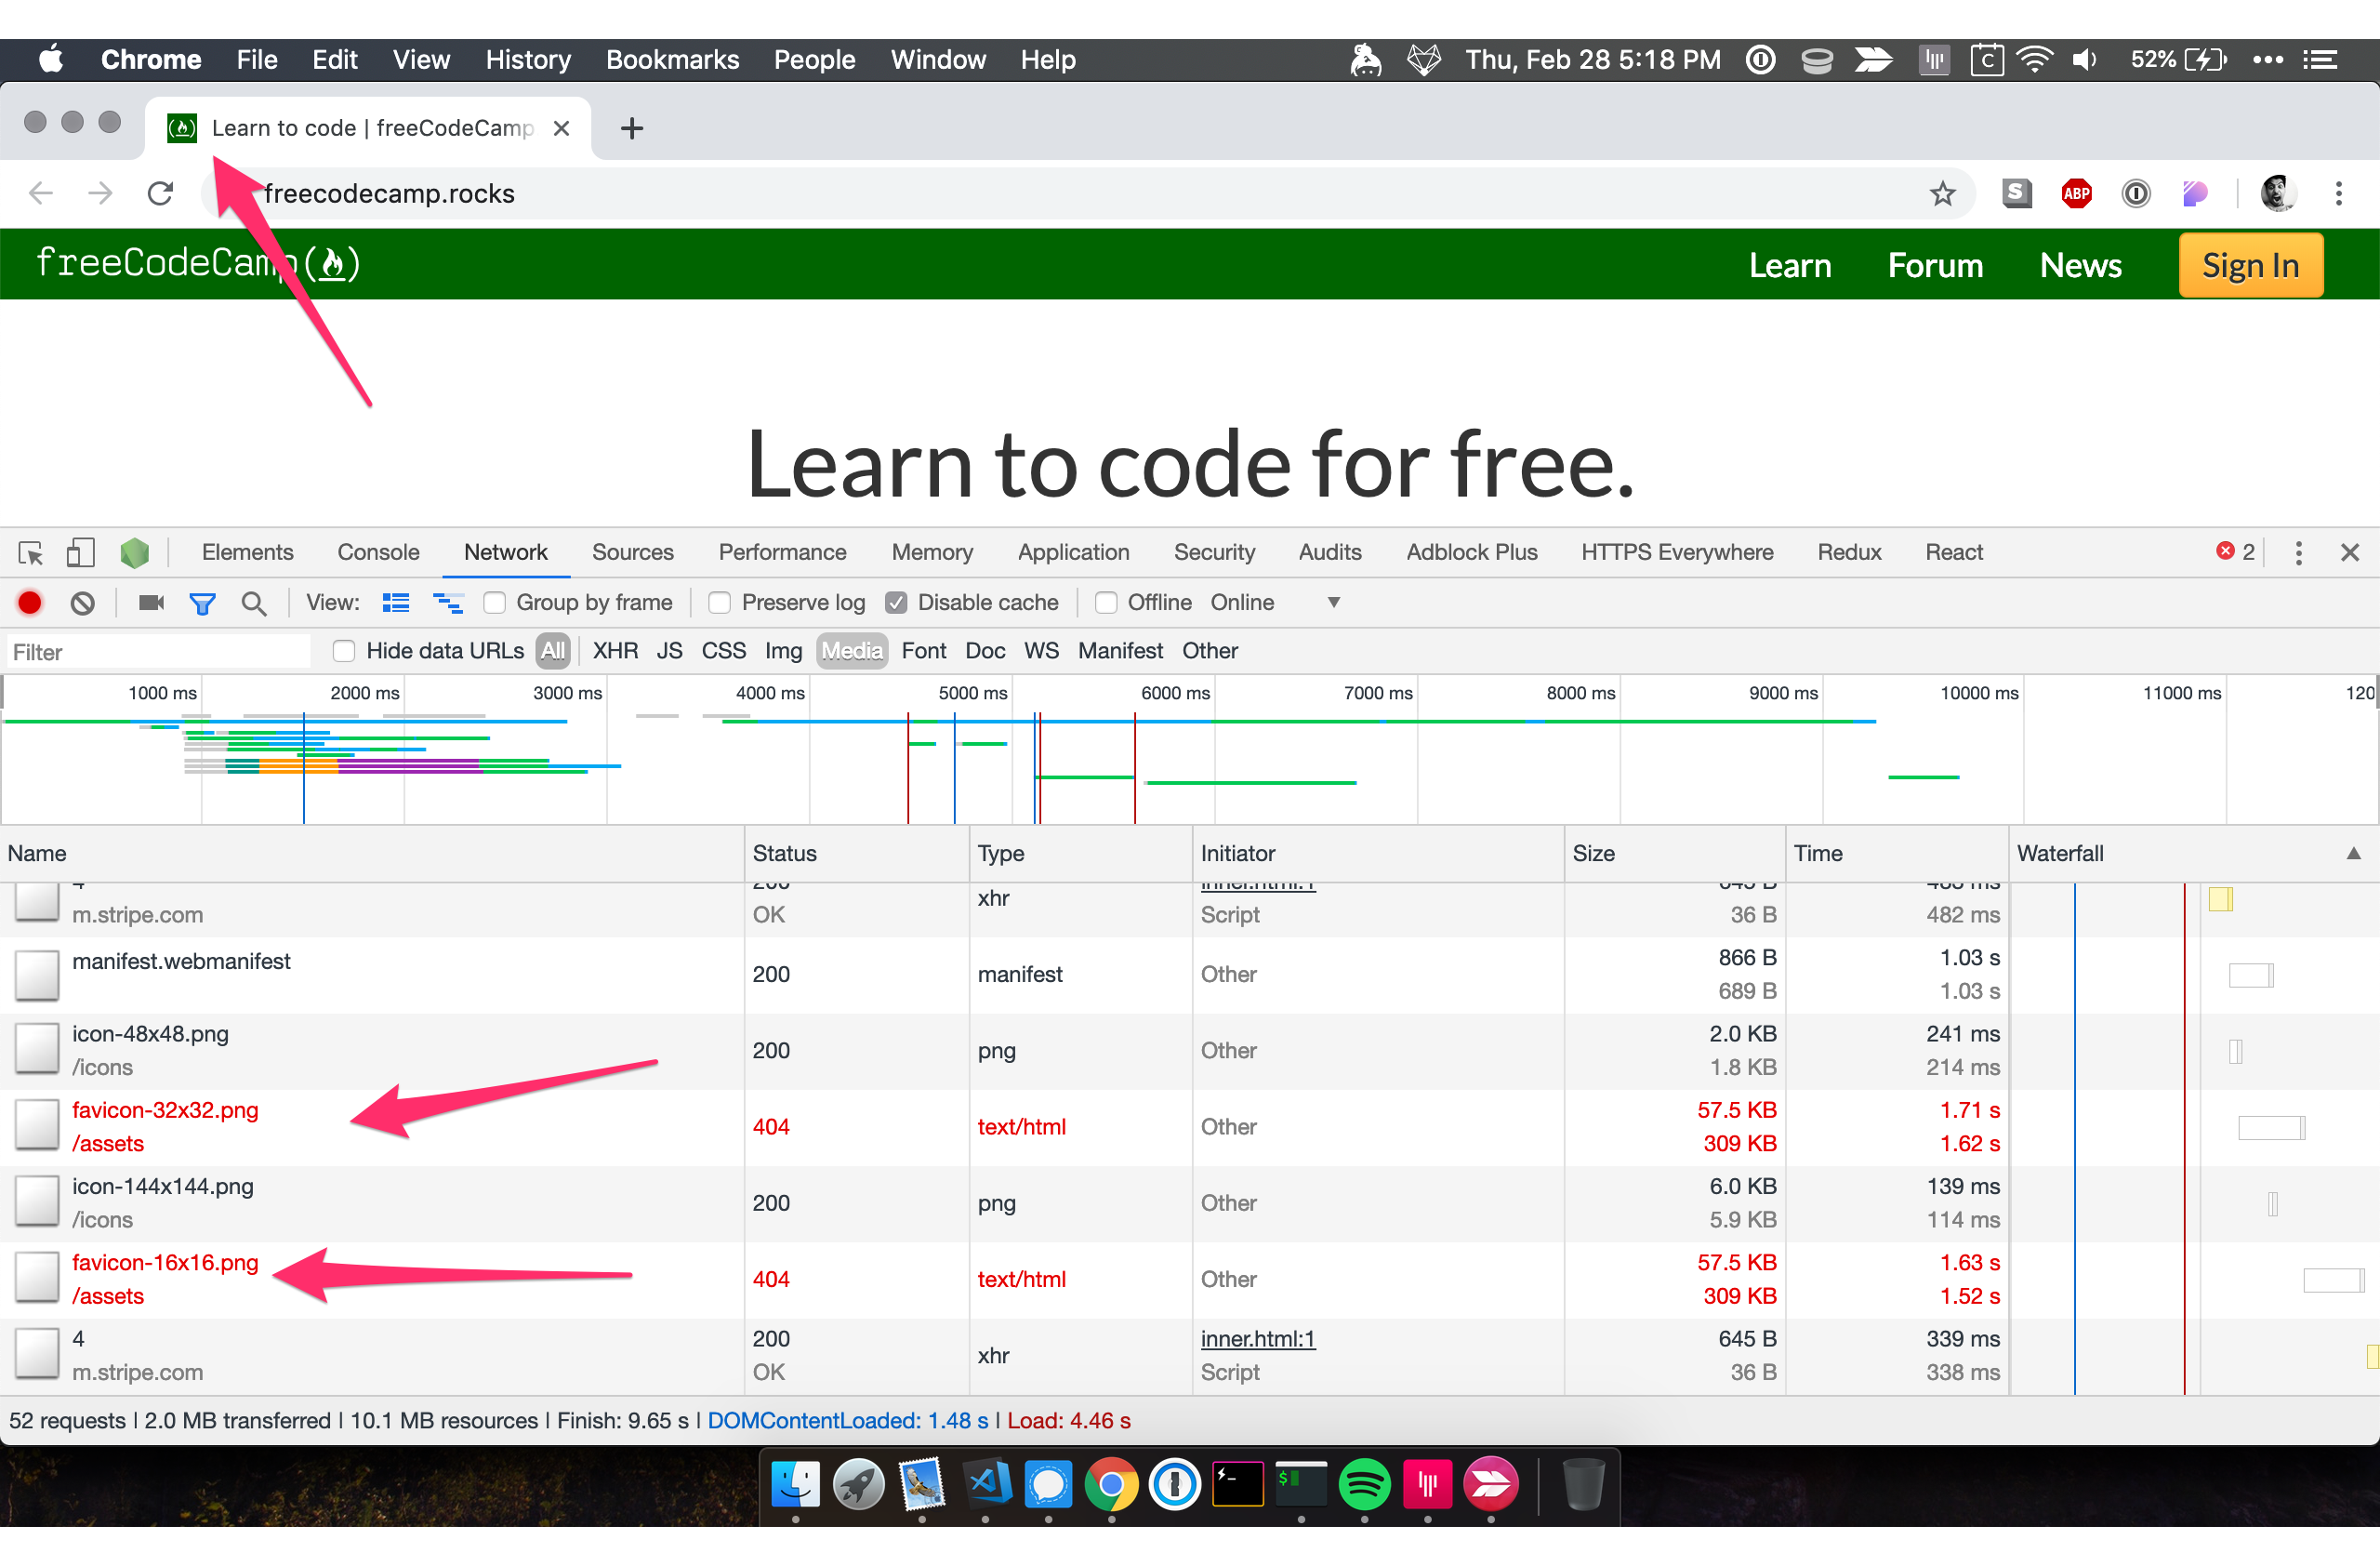Open DevTools three-dot customize menu
This screenshot has width=2380, height=1566.
[2298, 553]
